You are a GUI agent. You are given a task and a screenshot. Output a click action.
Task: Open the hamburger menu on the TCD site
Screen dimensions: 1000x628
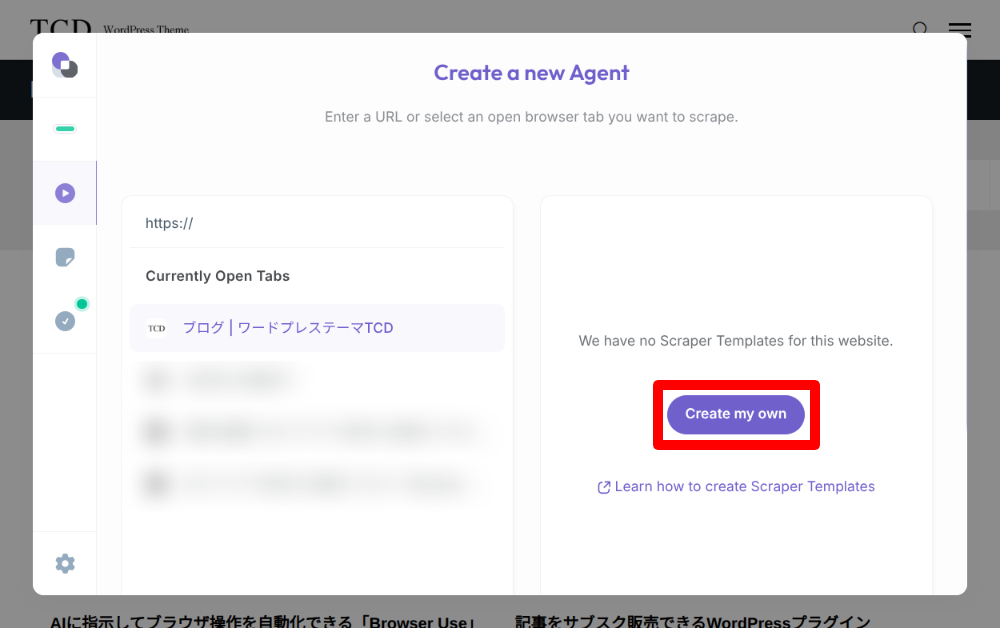(959, 30)
